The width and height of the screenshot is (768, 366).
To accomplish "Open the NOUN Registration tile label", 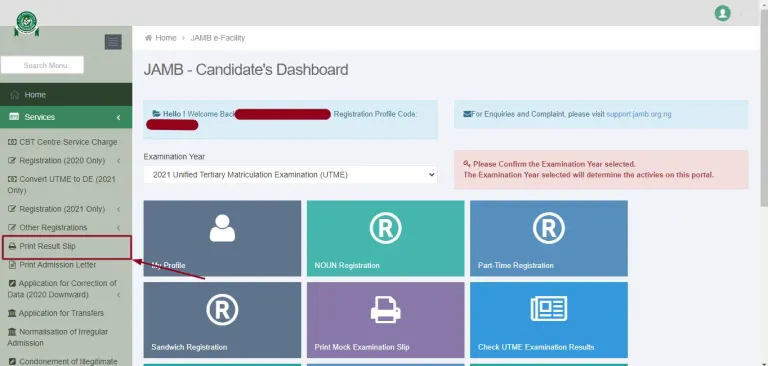I will (x=347, y=266).
